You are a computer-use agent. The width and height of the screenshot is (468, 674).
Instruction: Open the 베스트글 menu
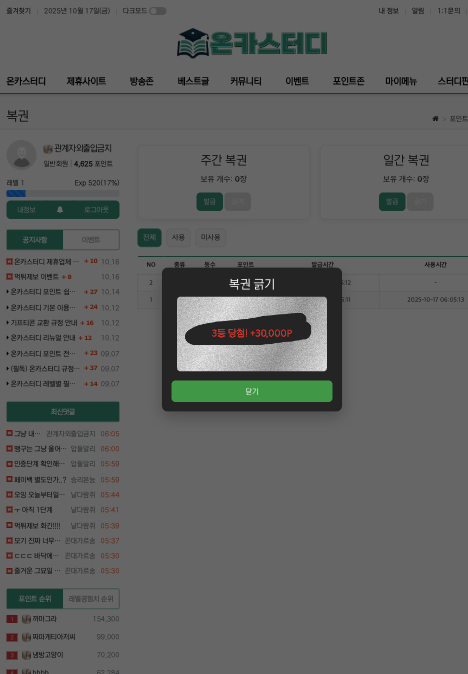[193, 81]
